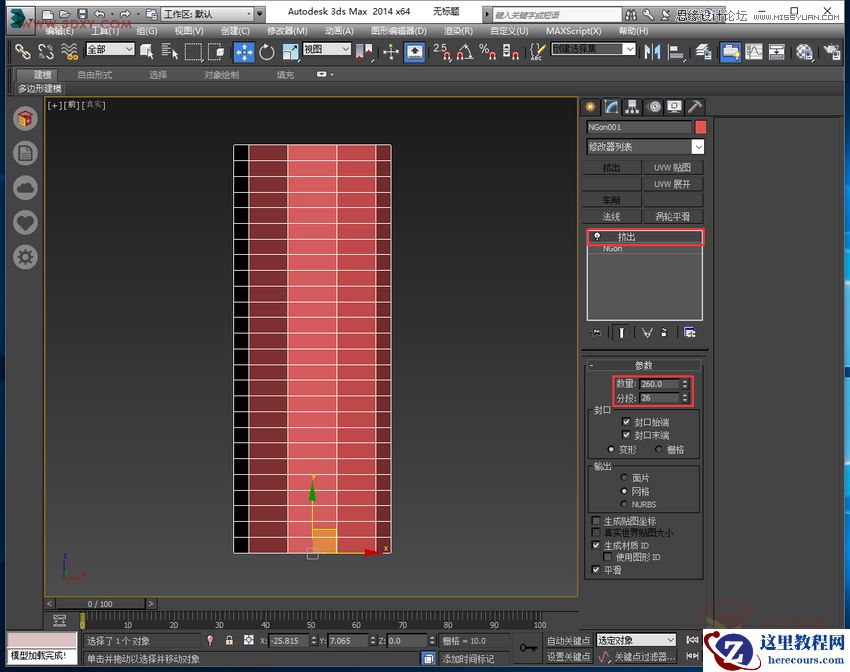
Task: Click the UVW 贴图 modifier button
Action: 672,168
